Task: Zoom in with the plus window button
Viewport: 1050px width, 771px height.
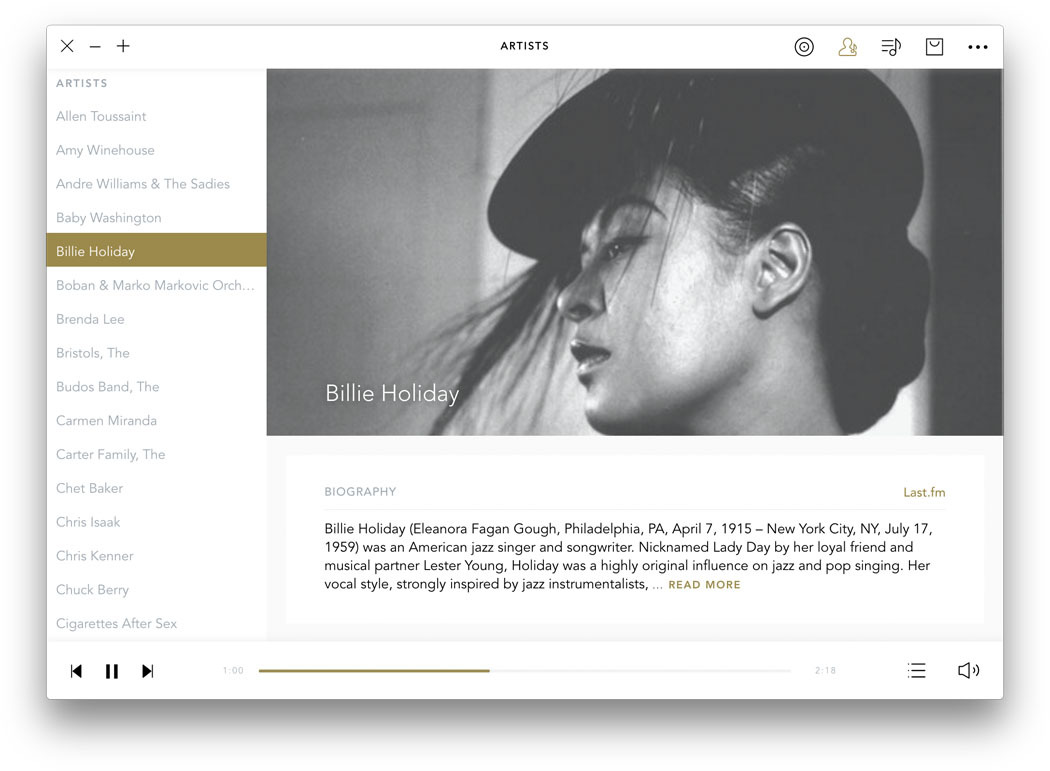Action: 123,46
